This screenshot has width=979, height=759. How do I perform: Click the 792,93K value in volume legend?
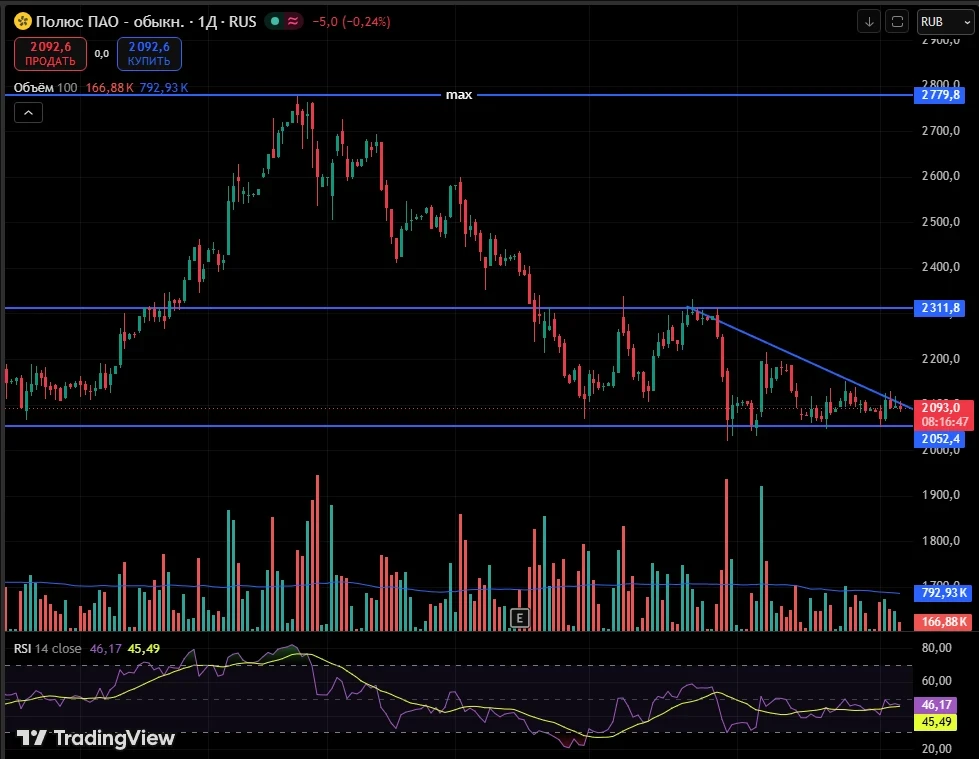[164, 87]
